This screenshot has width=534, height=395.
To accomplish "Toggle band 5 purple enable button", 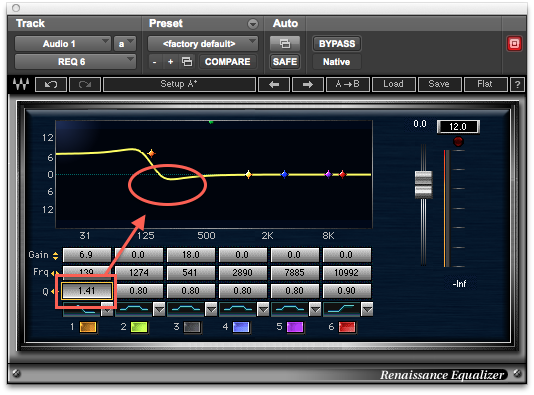I will [295, 327].
